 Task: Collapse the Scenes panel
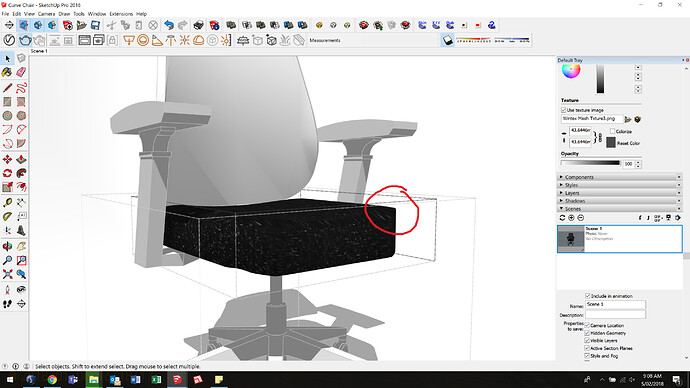[620, 209]
